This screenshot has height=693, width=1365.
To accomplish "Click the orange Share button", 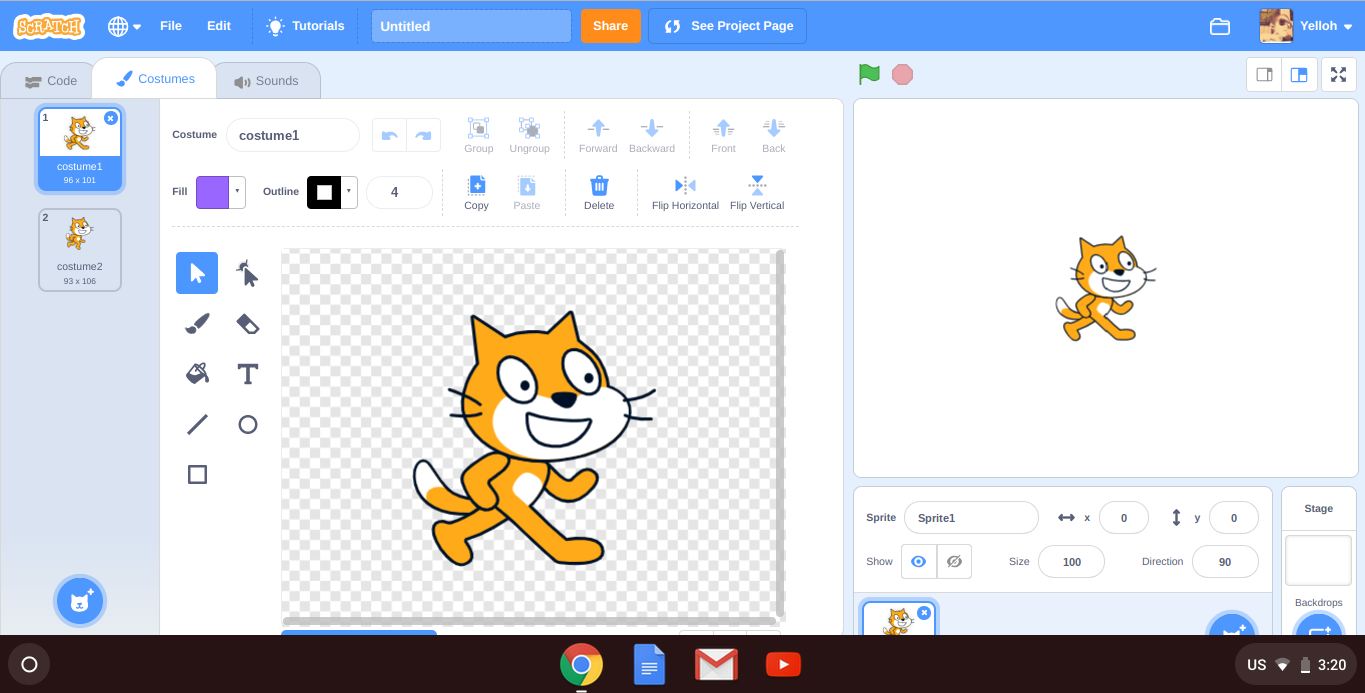I will pos(610,26).
